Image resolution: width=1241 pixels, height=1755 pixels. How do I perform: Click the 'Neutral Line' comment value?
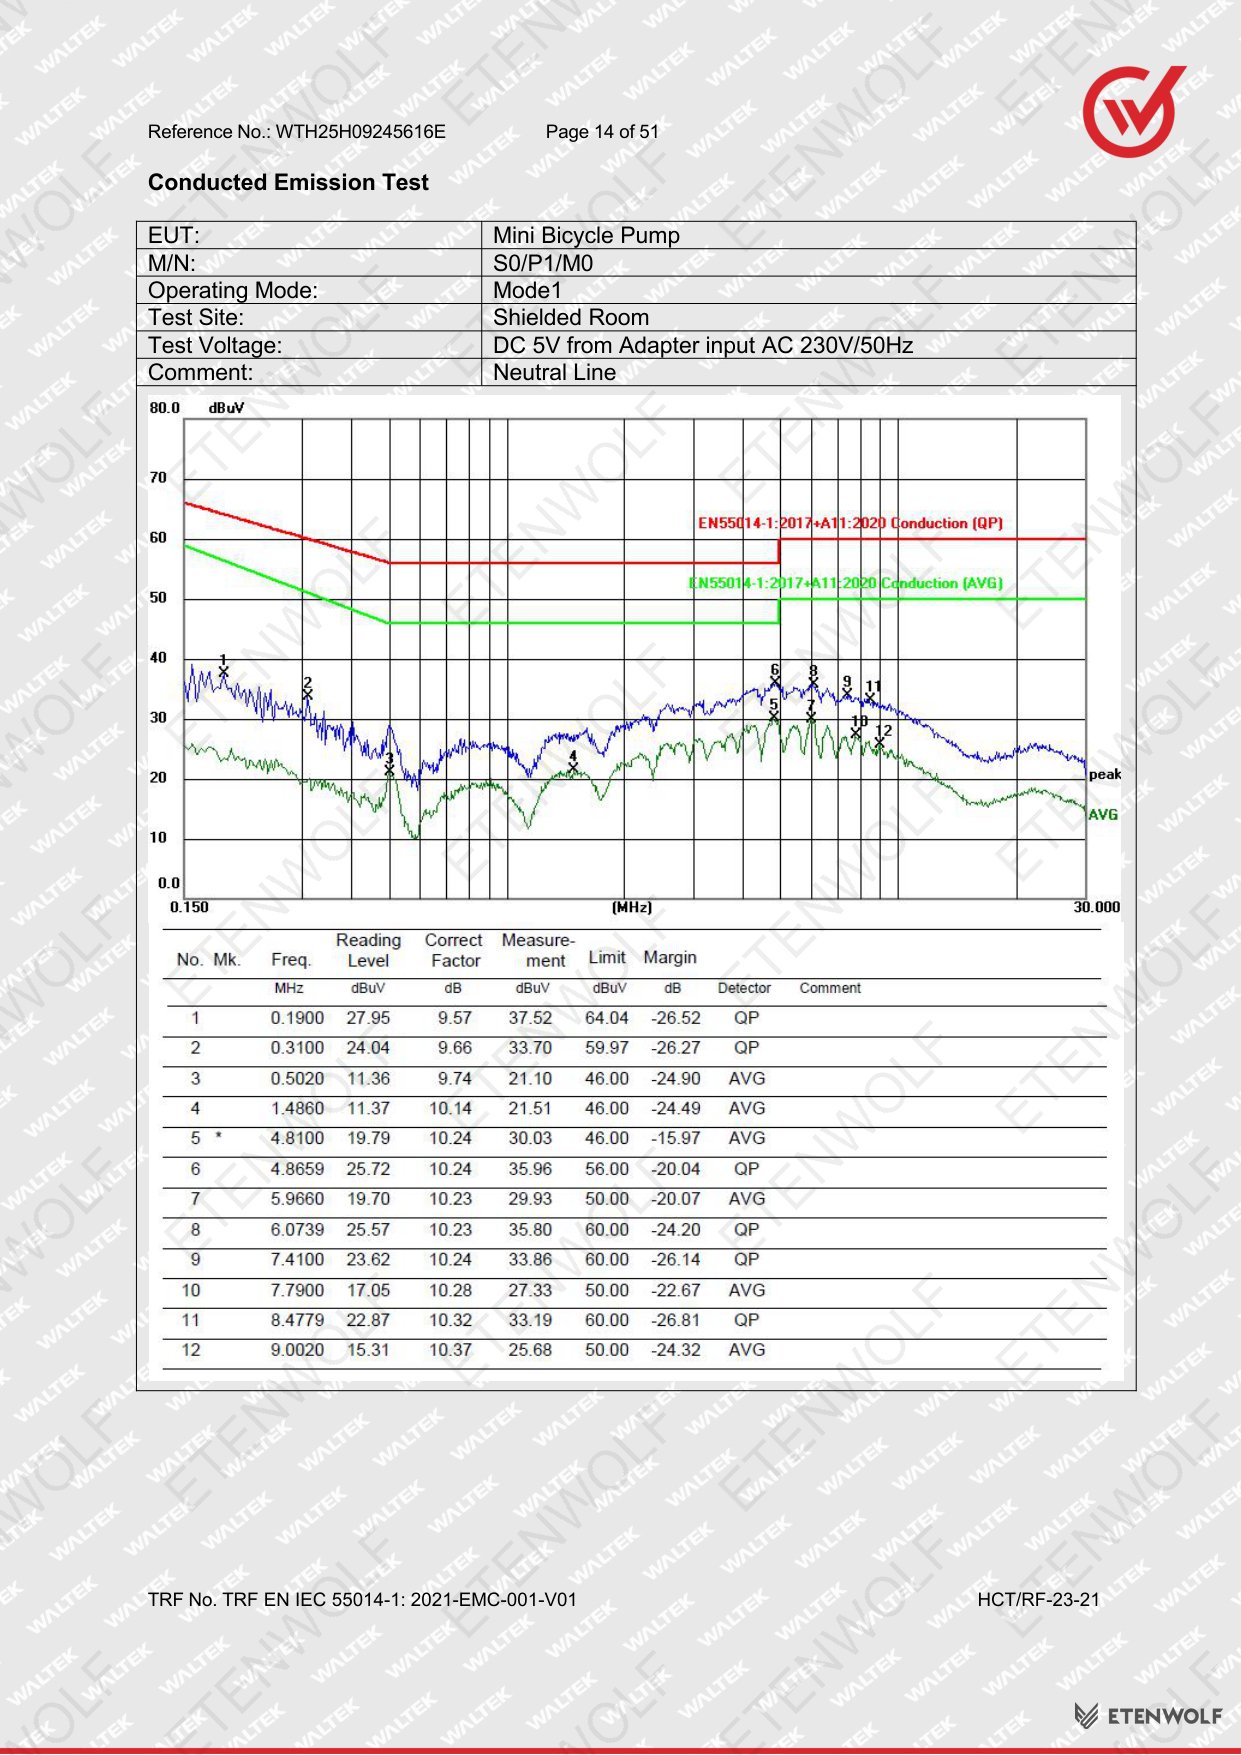point(554,372)
